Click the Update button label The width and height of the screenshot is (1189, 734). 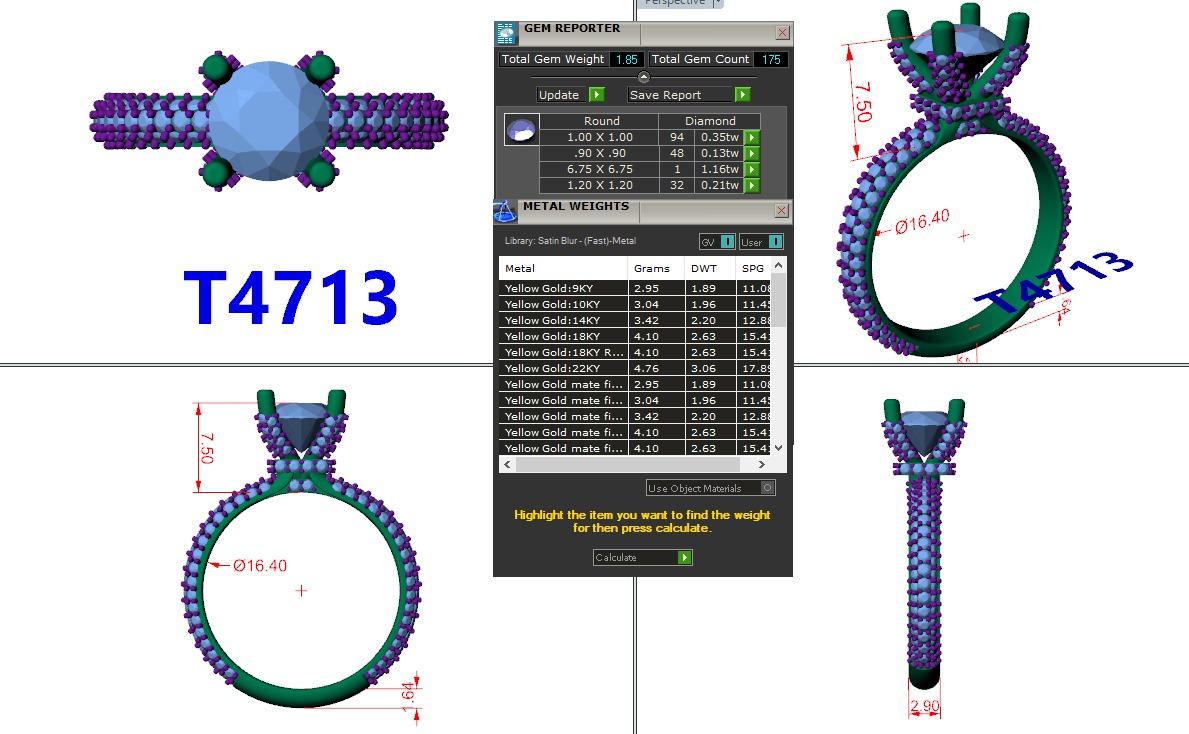click(x=559, y=95)
